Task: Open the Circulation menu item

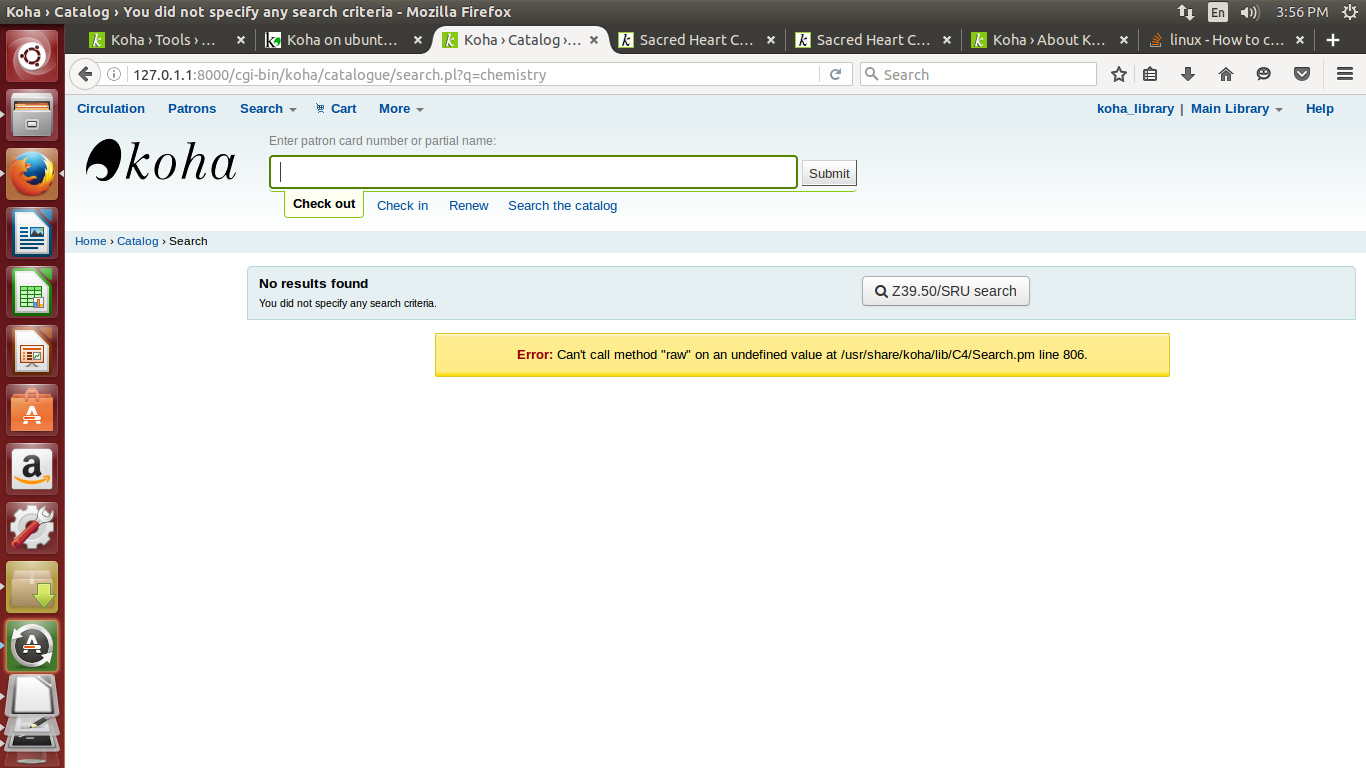Action: tap(111, 109)
